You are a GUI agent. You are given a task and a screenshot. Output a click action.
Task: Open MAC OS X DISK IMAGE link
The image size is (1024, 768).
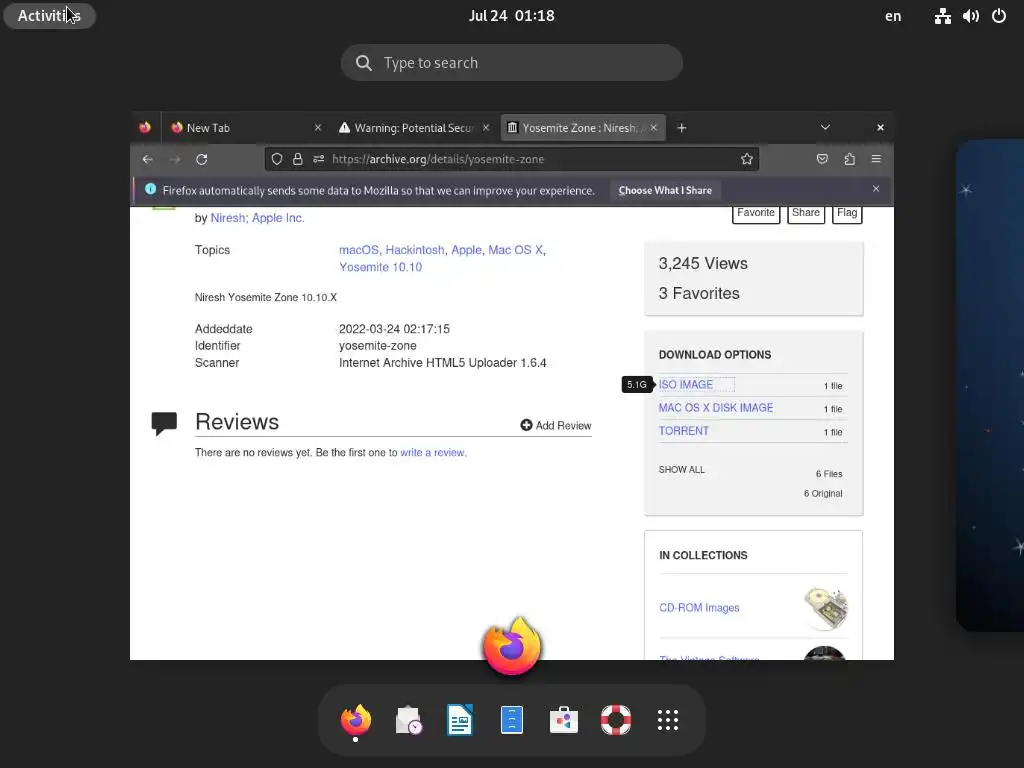tap(716, 408)
